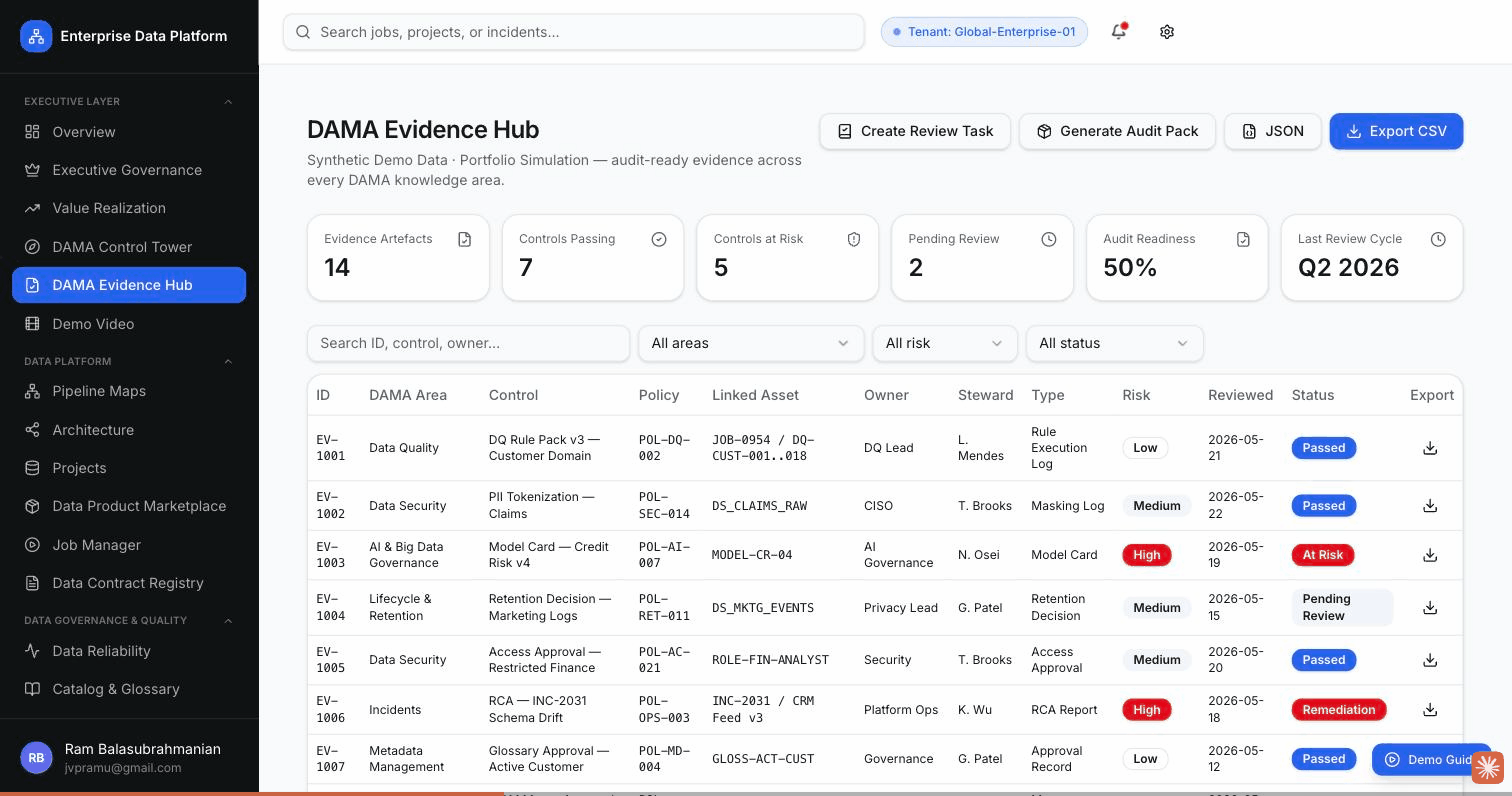The height and width of the screenshot is (796, 1512).
Task: Click the Pipeline Maps network icon
Action: [x=32, y=391]
